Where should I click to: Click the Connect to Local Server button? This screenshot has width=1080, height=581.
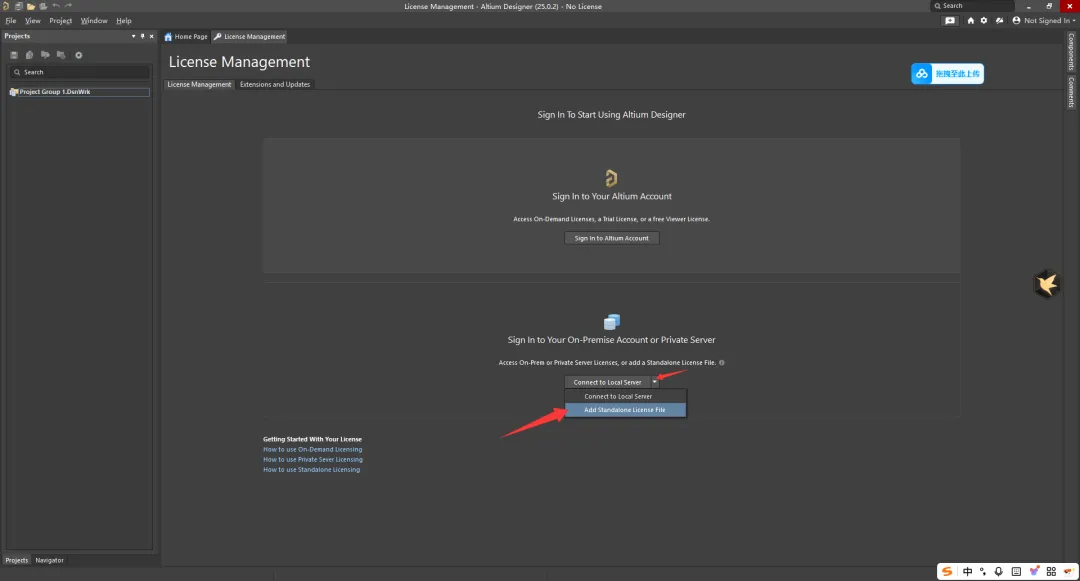[x=607, y=382]
